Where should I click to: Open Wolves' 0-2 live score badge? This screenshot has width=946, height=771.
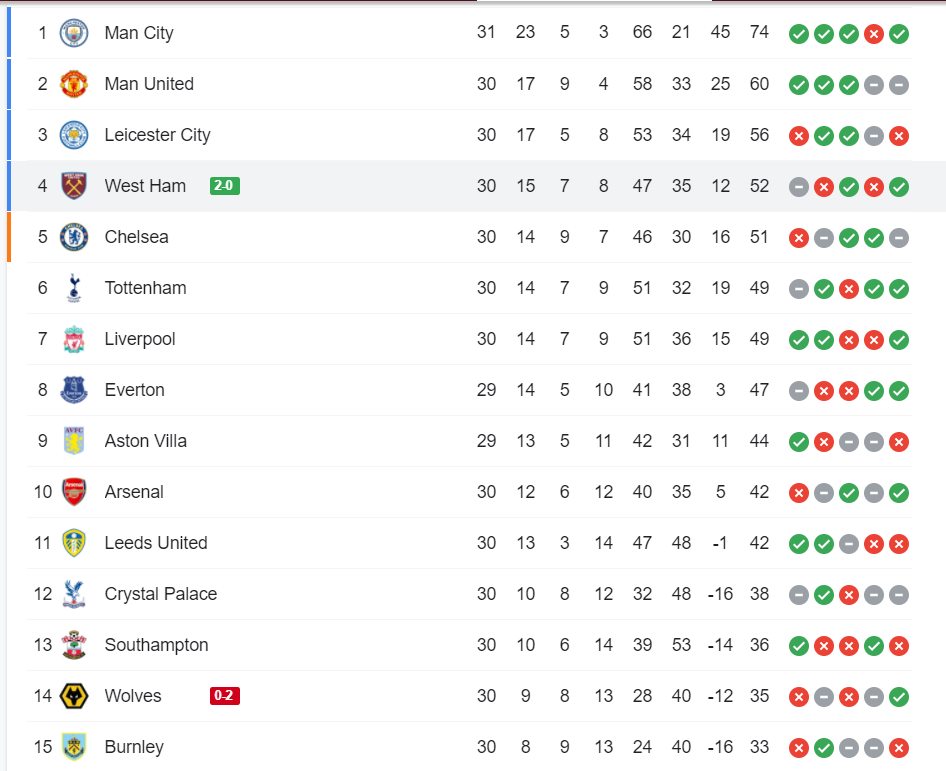pyautogui.click(x=225, y=696)
